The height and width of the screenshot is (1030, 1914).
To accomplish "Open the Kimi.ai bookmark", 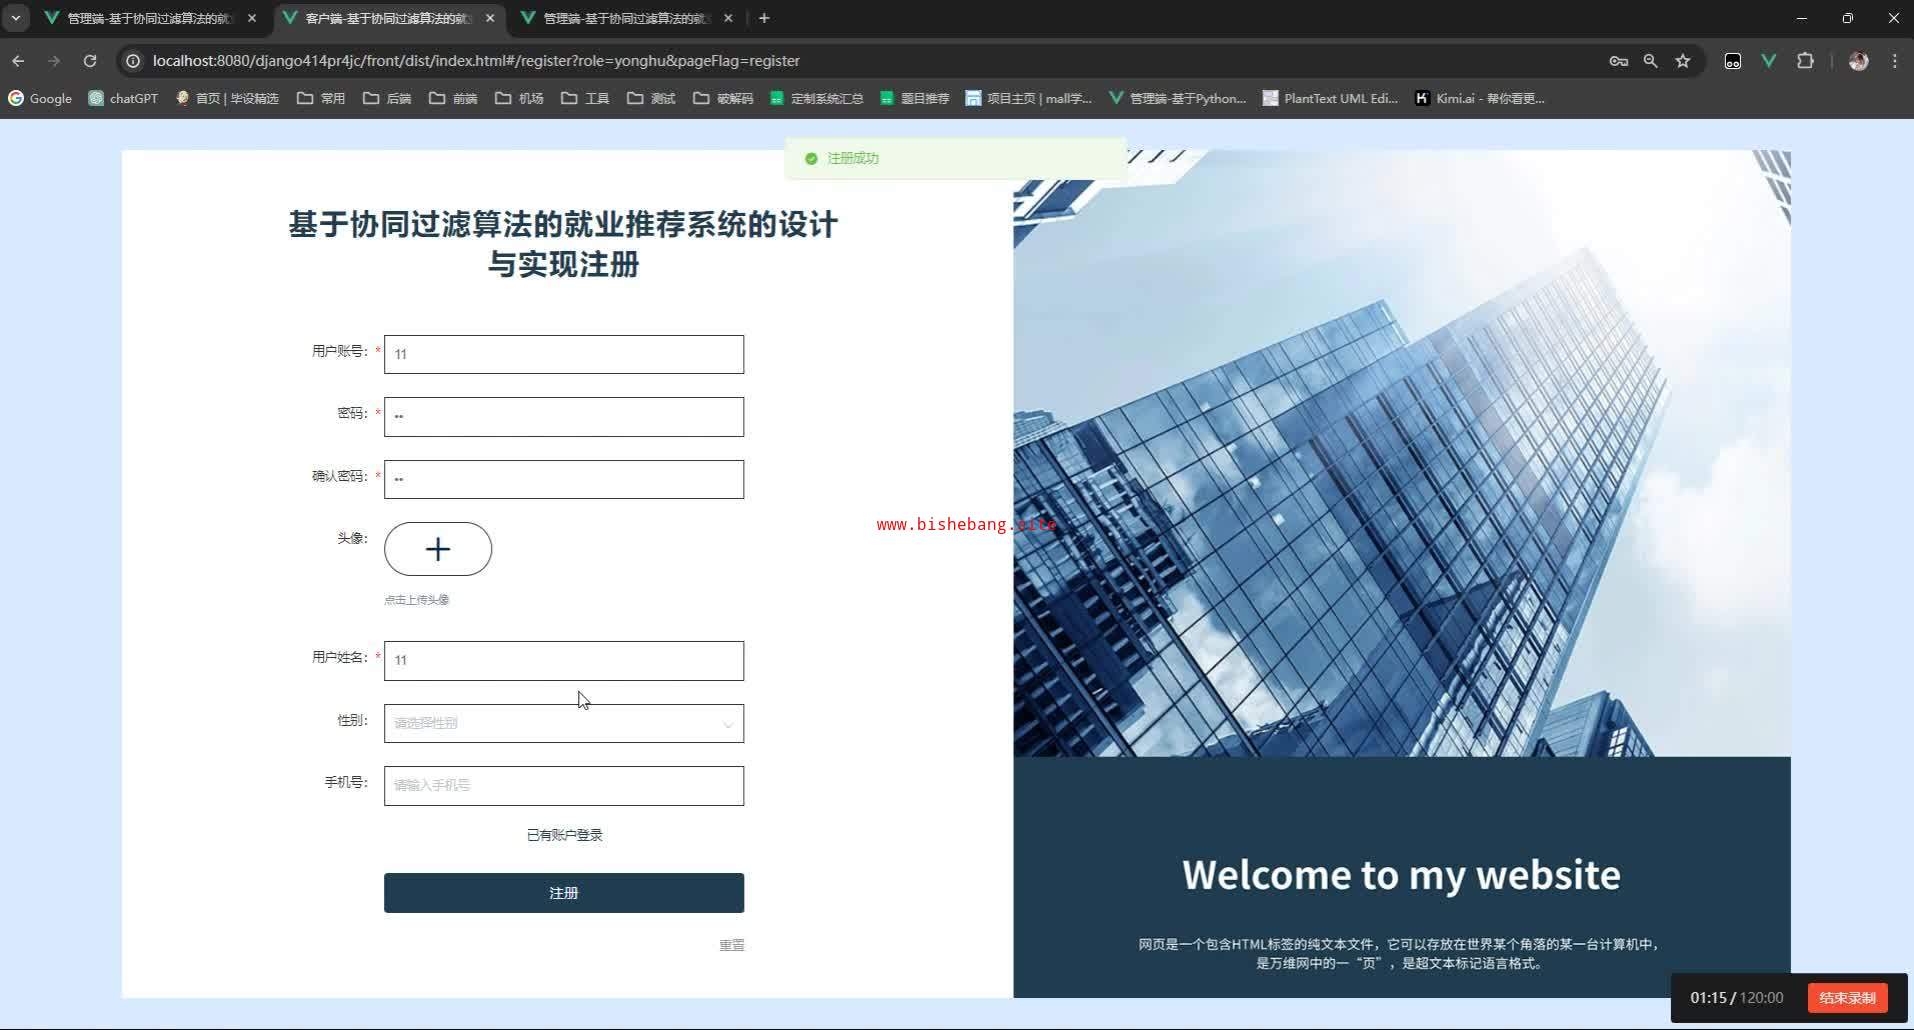I will point(1480,98).
